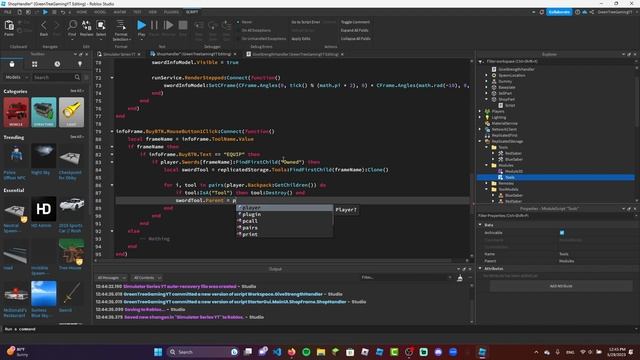
Task: Open Toolbox Recent clock tab
Action: [57, 64]
